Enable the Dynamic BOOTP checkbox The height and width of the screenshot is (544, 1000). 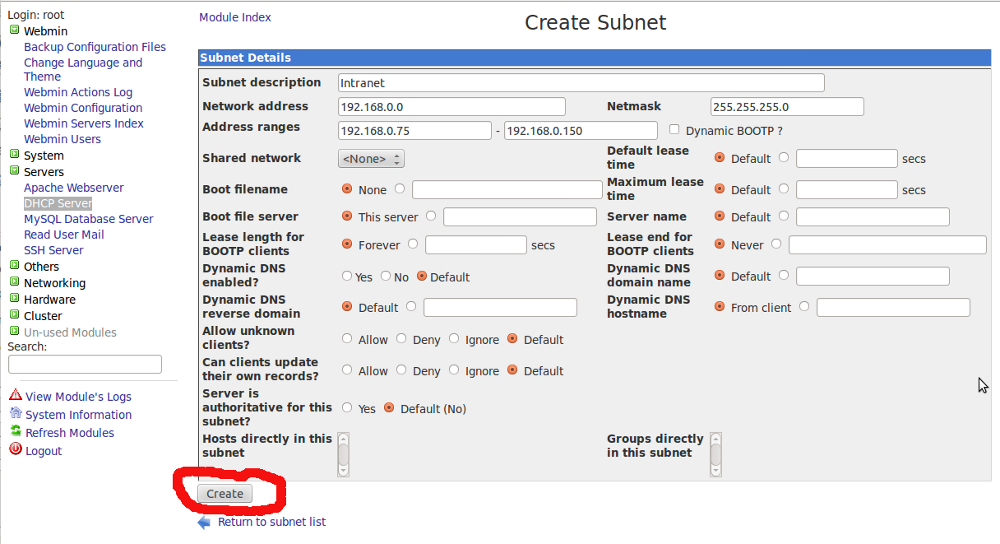pyautogui.click(x=674, y=130)
